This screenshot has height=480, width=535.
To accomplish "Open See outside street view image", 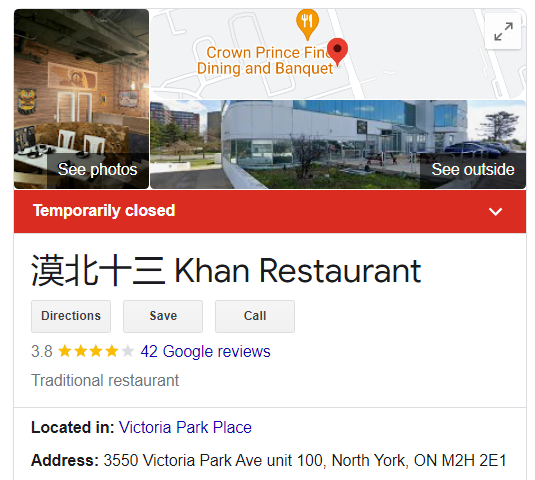I will pos(338,144).
